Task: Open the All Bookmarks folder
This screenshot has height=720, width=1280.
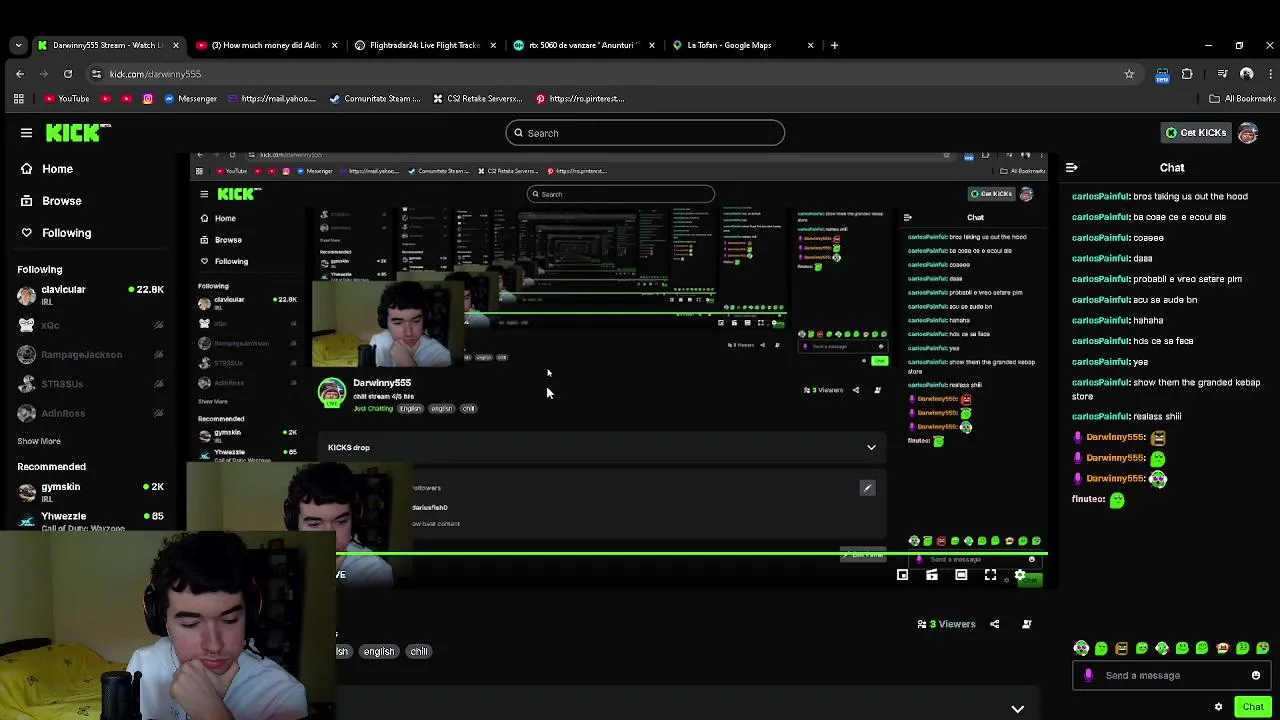Action: (x=1243, y=99)
